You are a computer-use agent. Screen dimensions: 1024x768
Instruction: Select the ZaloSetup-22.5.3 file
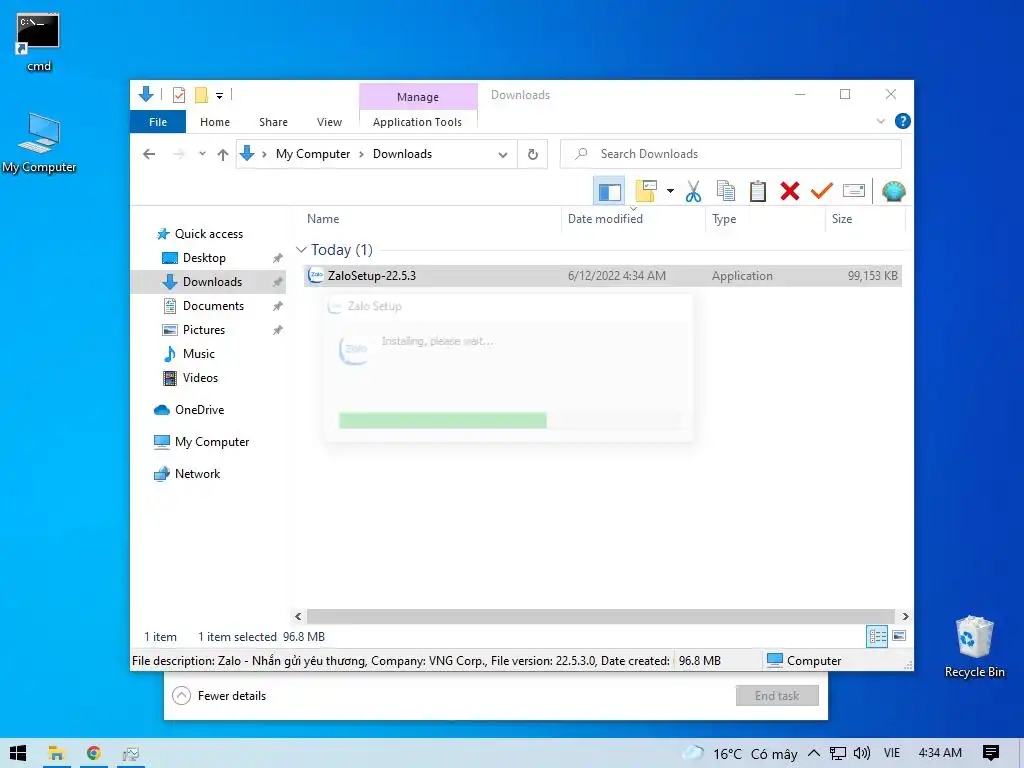602,276
